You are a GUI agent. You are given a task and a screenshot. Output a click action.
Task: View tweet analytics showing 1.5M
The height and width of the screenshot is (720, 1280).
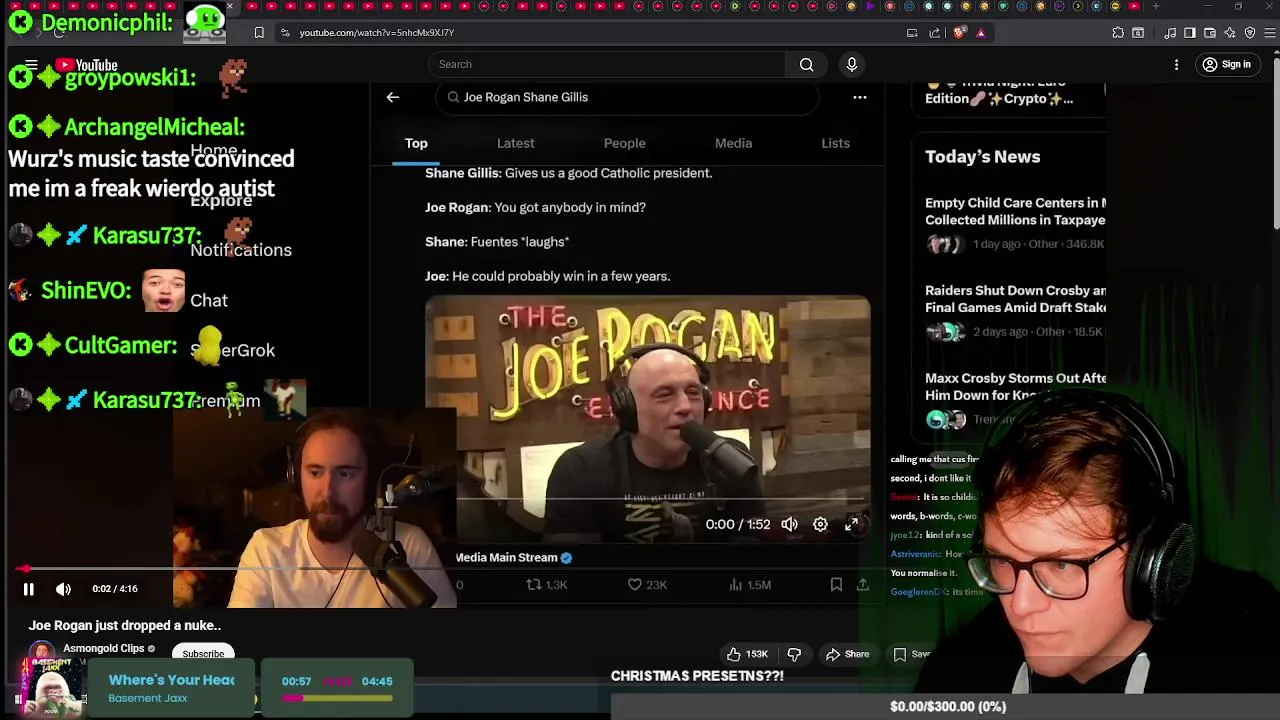tap(750, 585)
